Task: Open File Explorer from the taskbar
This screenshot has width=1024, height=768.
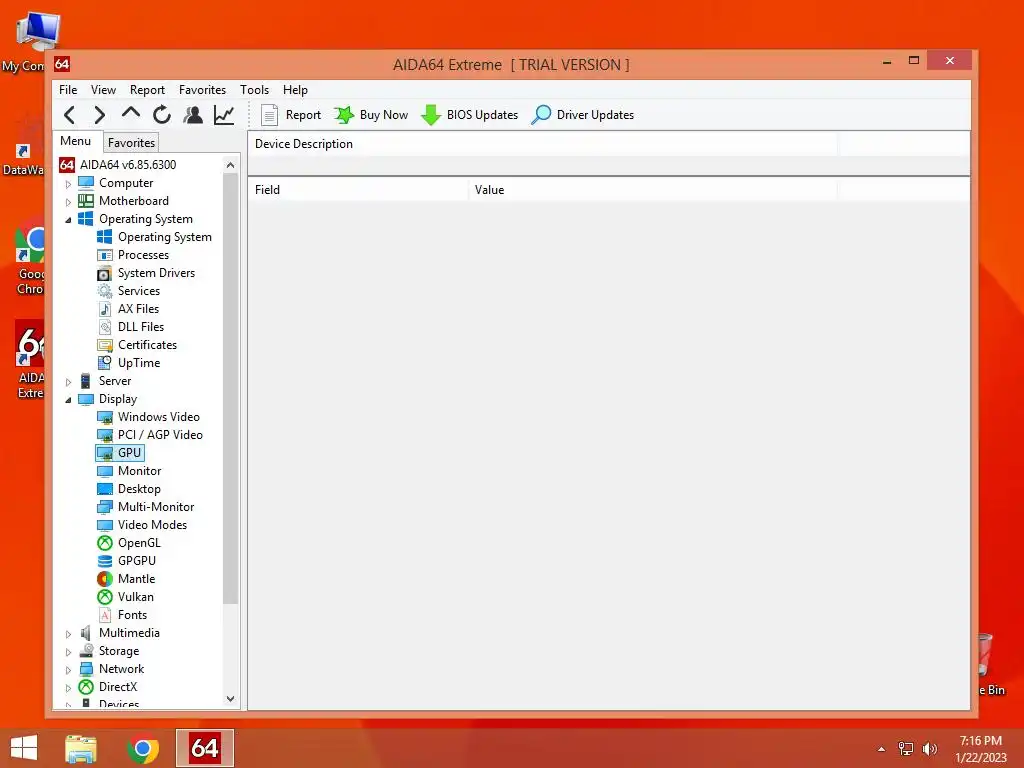Action: coord(81,748)
